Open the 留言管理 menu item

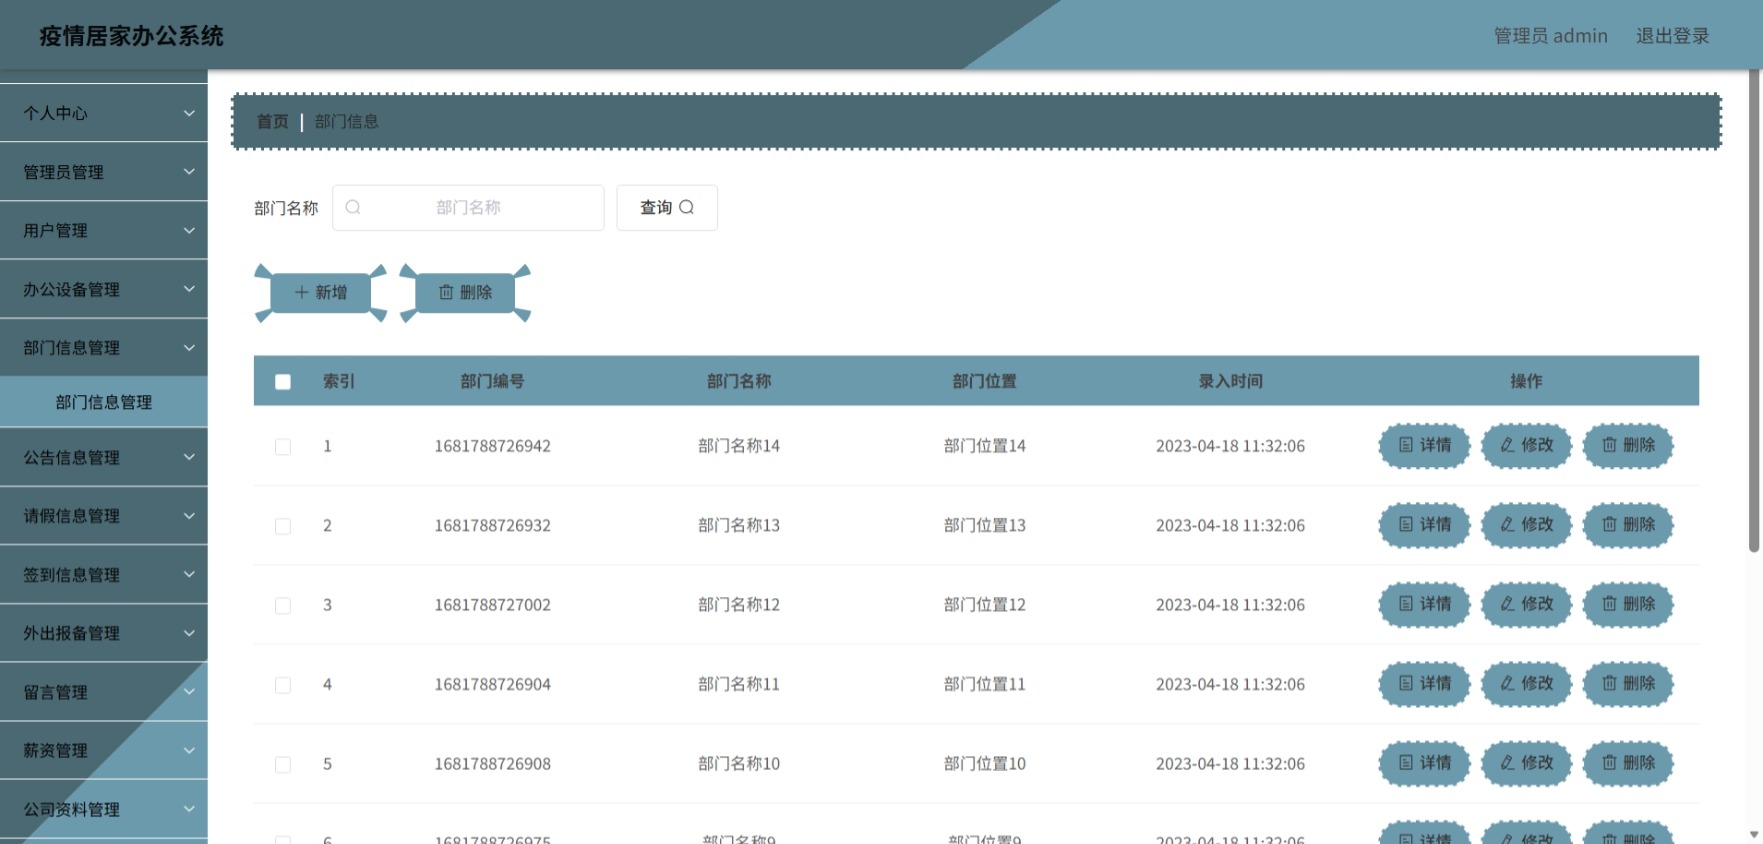click(x=104, y=692)
